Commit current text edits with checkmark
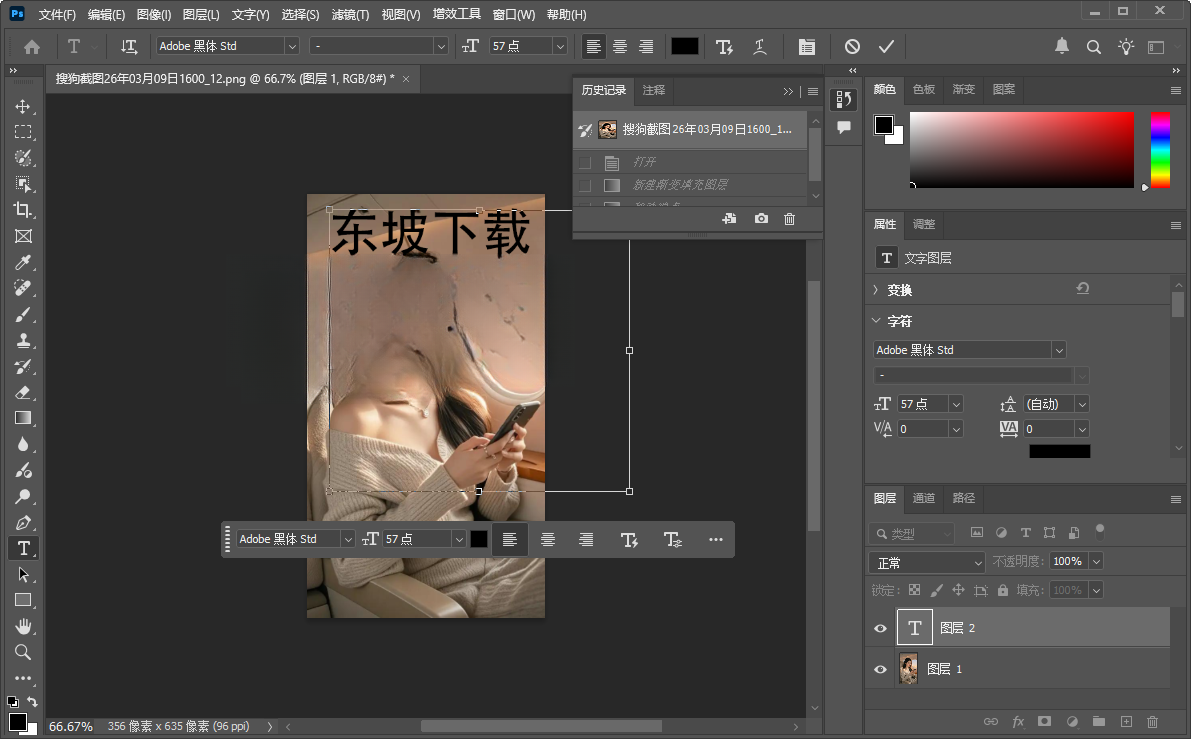 (886, 47)
